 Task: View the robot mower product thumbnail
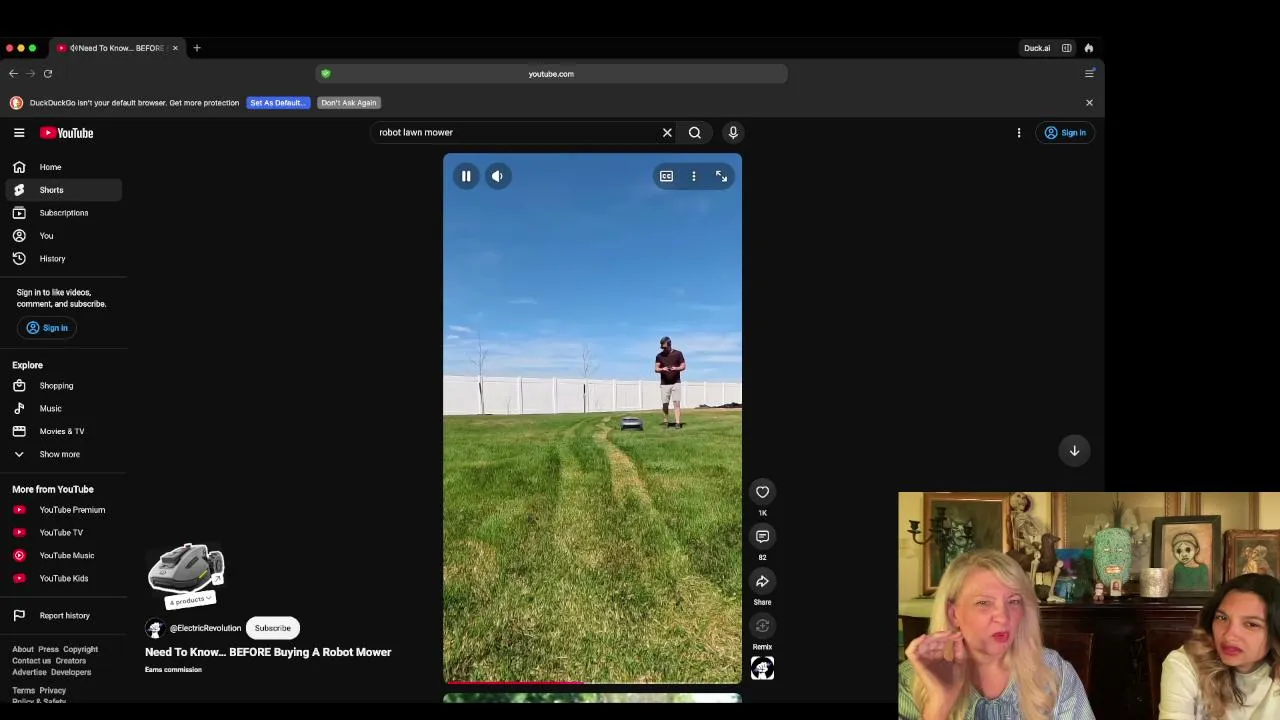186,573
